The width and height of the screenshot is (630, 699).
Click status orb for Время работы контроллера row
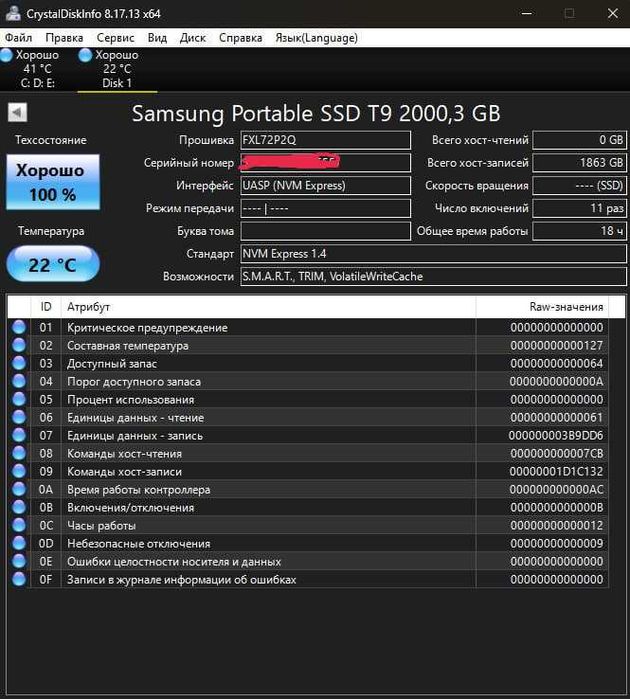(19, 489)
